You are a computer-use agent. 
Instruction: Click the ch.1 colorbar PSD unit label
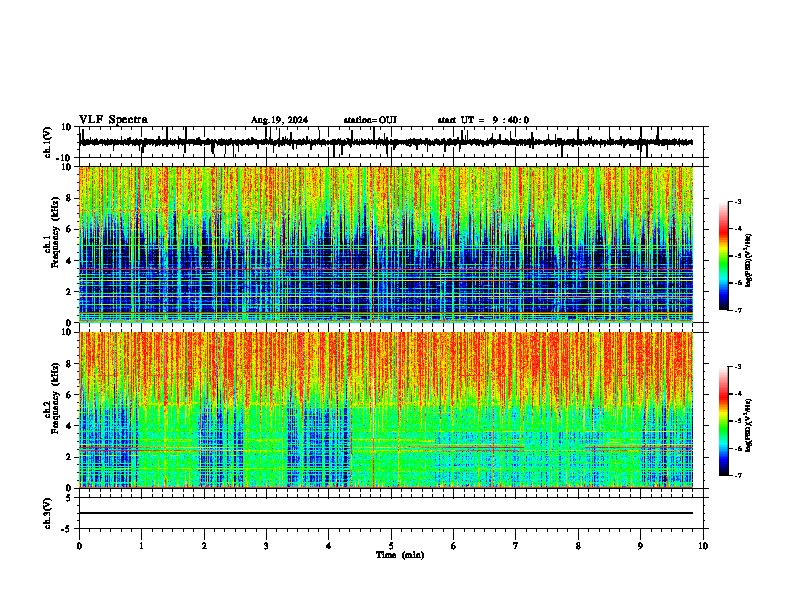pos(749,261)
